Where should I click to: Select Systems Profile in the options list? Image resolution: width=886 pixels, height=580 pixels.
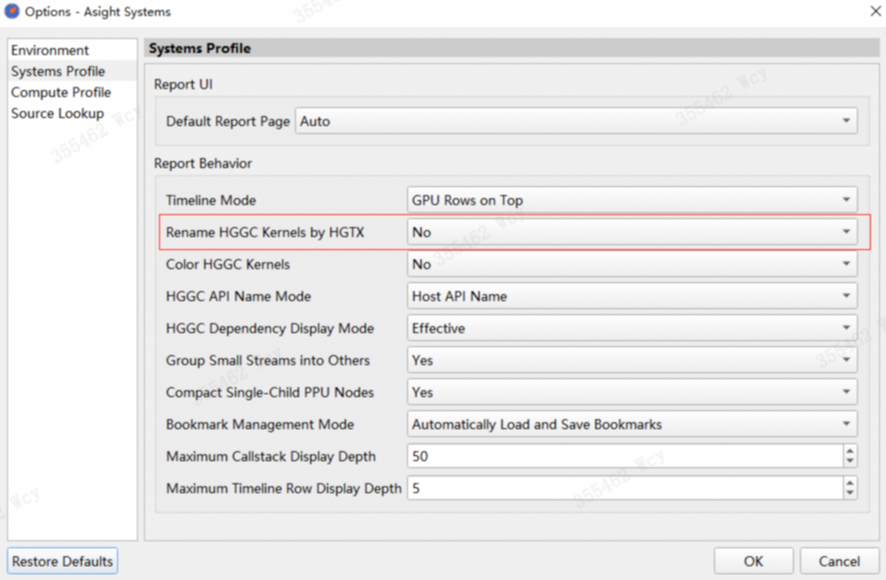72,71
